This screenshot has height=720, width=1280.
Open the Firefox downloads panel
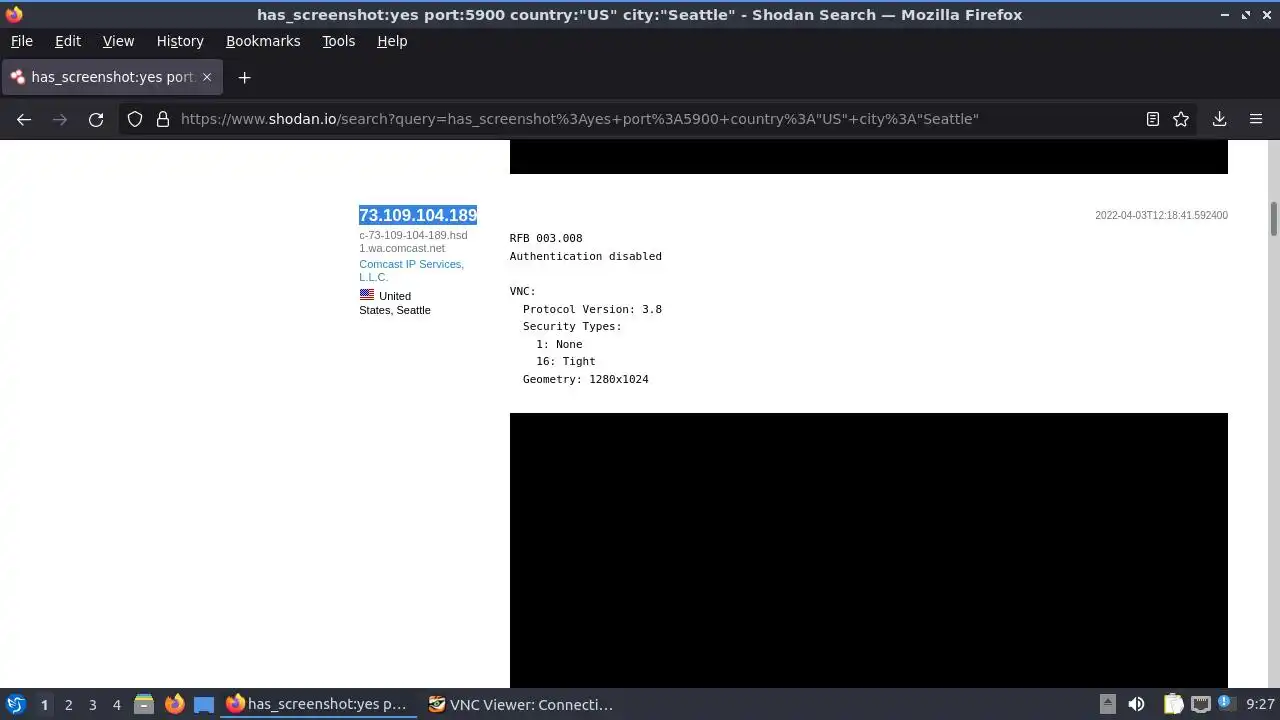1219,119
